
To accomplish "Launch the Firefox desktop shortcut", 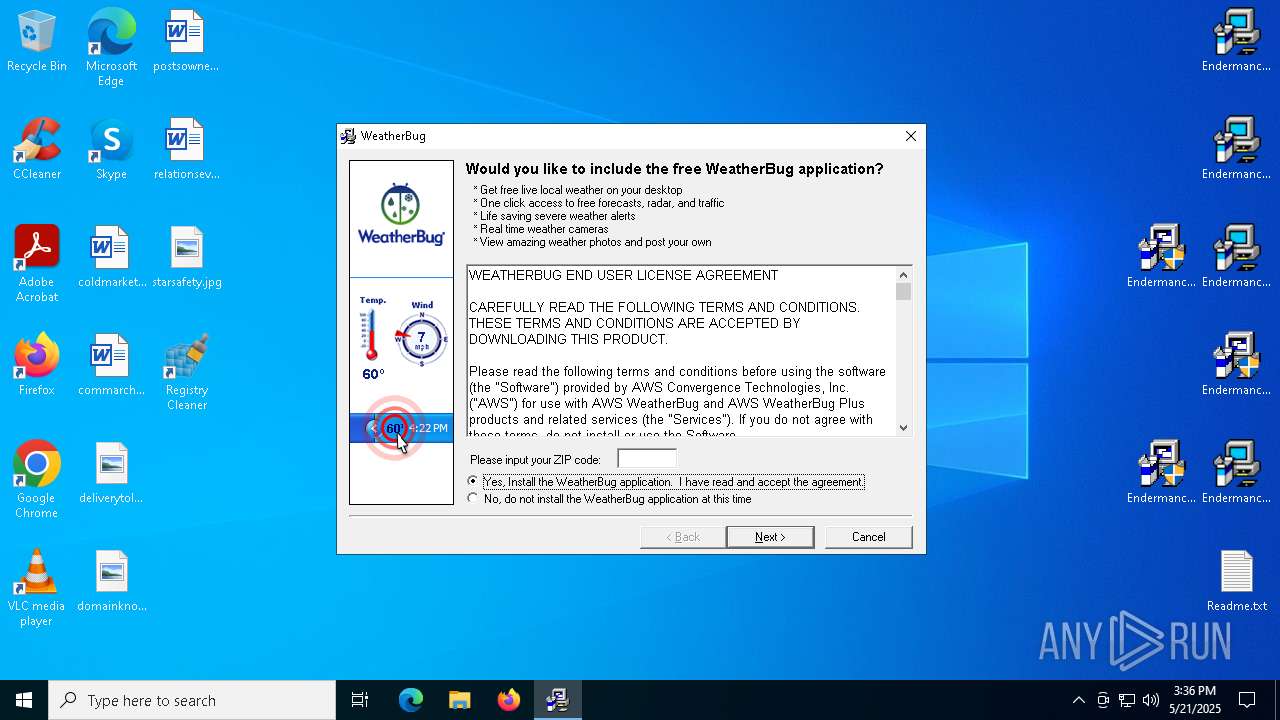I will point(36,366).
